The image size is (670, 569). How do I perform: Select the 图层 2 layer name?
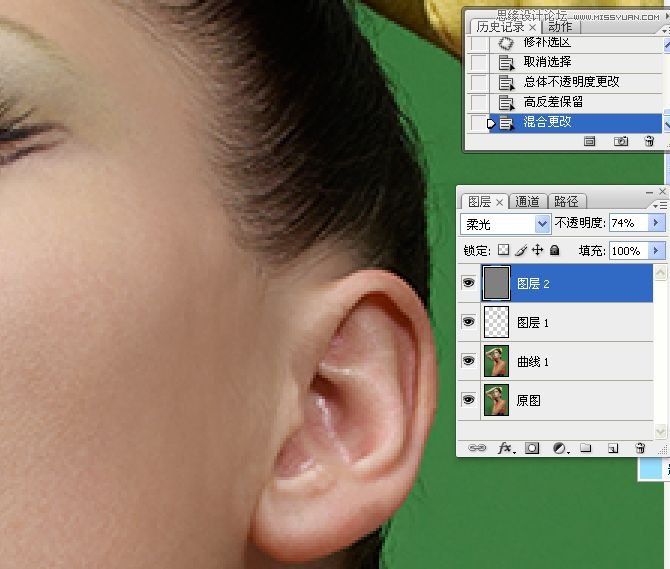point(533,284)
